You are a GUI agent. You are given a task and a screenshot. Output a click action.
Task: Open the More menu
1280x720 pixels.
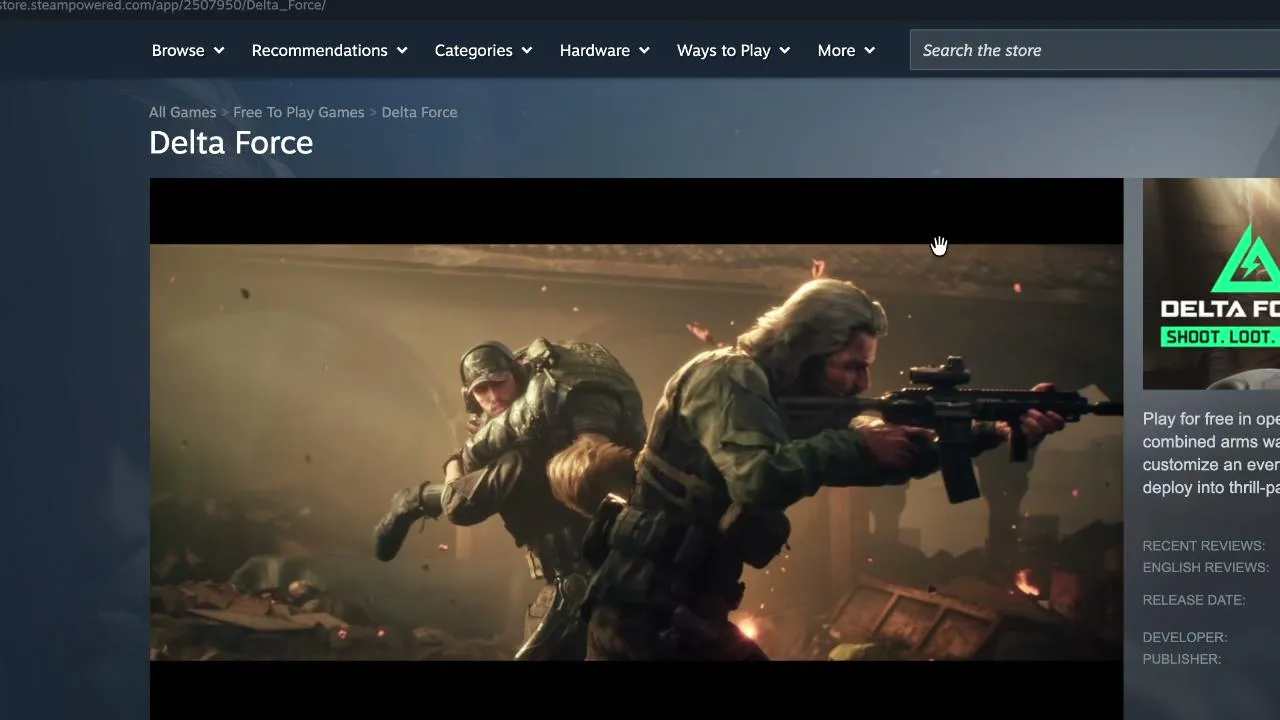846,50
